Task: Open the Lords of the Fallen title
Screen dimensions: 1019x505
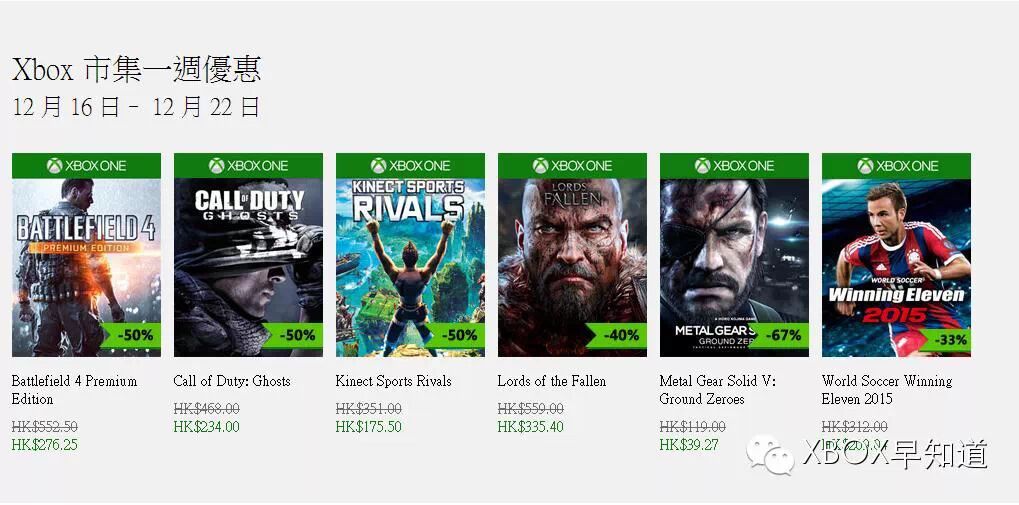Action: click(x=551, y=381)
